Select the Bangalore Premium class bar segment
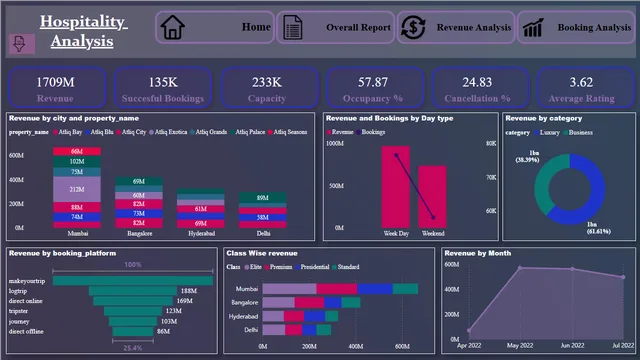 tap(309, 302)
